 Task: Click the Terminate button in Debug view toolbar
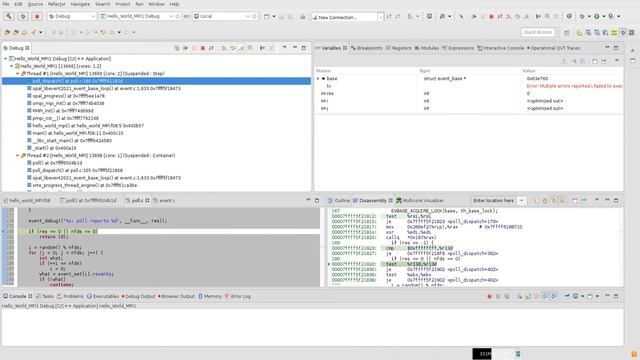[x=202, y=48]
